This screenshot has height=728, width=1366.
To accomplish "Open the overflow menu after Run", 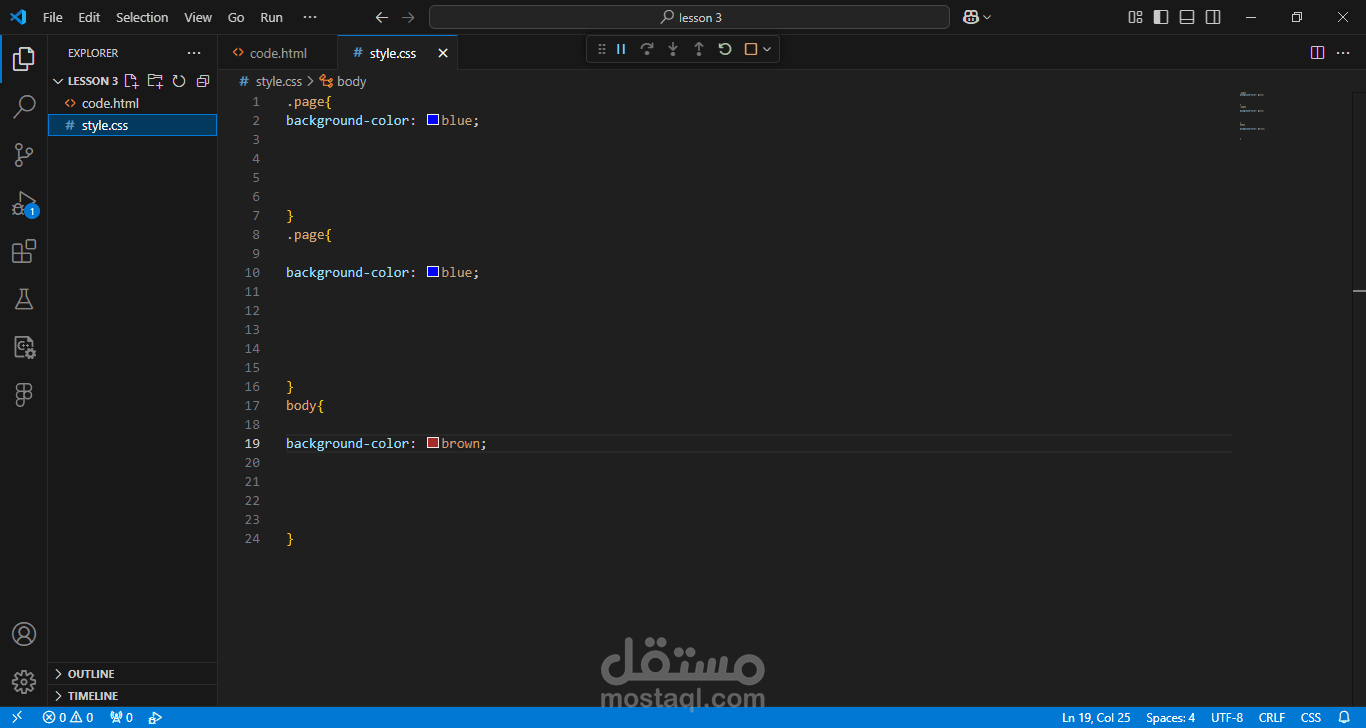I will coord(310,17).
